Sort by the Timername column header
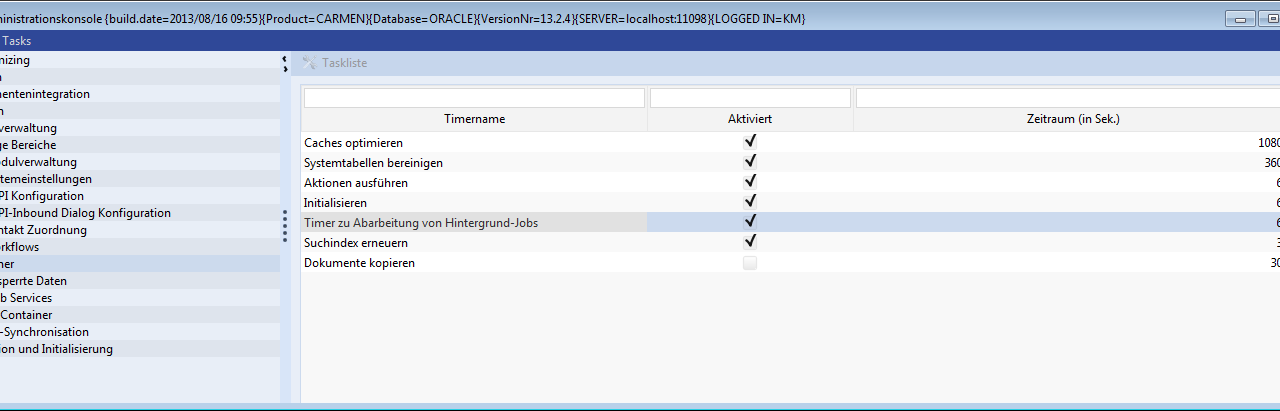Viewport: 1280px width, 411px height. (474, 119)
